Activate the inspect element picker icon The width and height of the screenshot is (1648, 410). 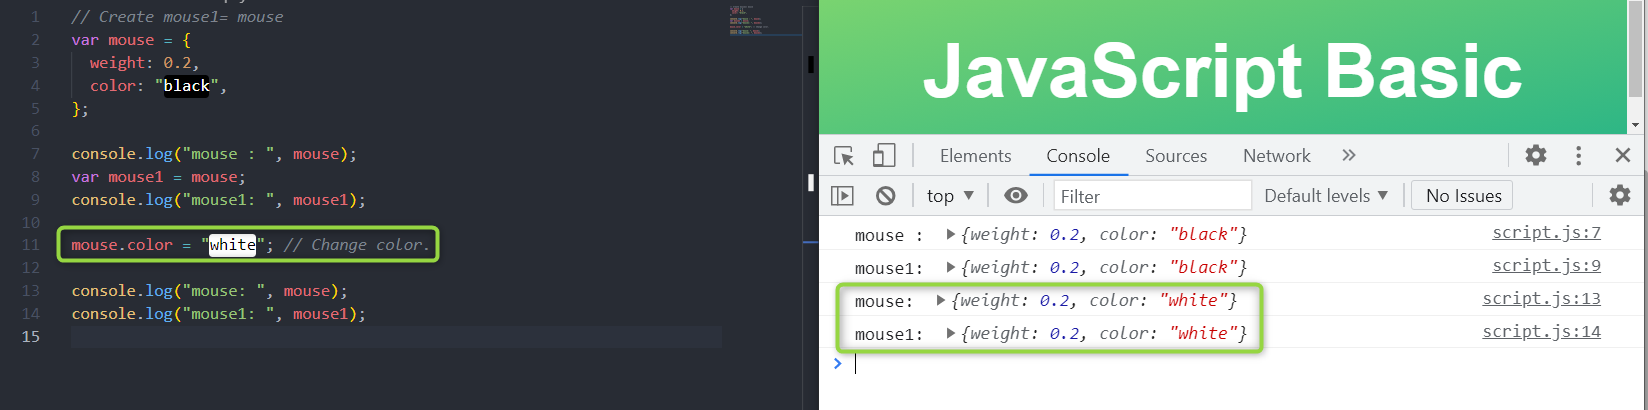[844, 156]
